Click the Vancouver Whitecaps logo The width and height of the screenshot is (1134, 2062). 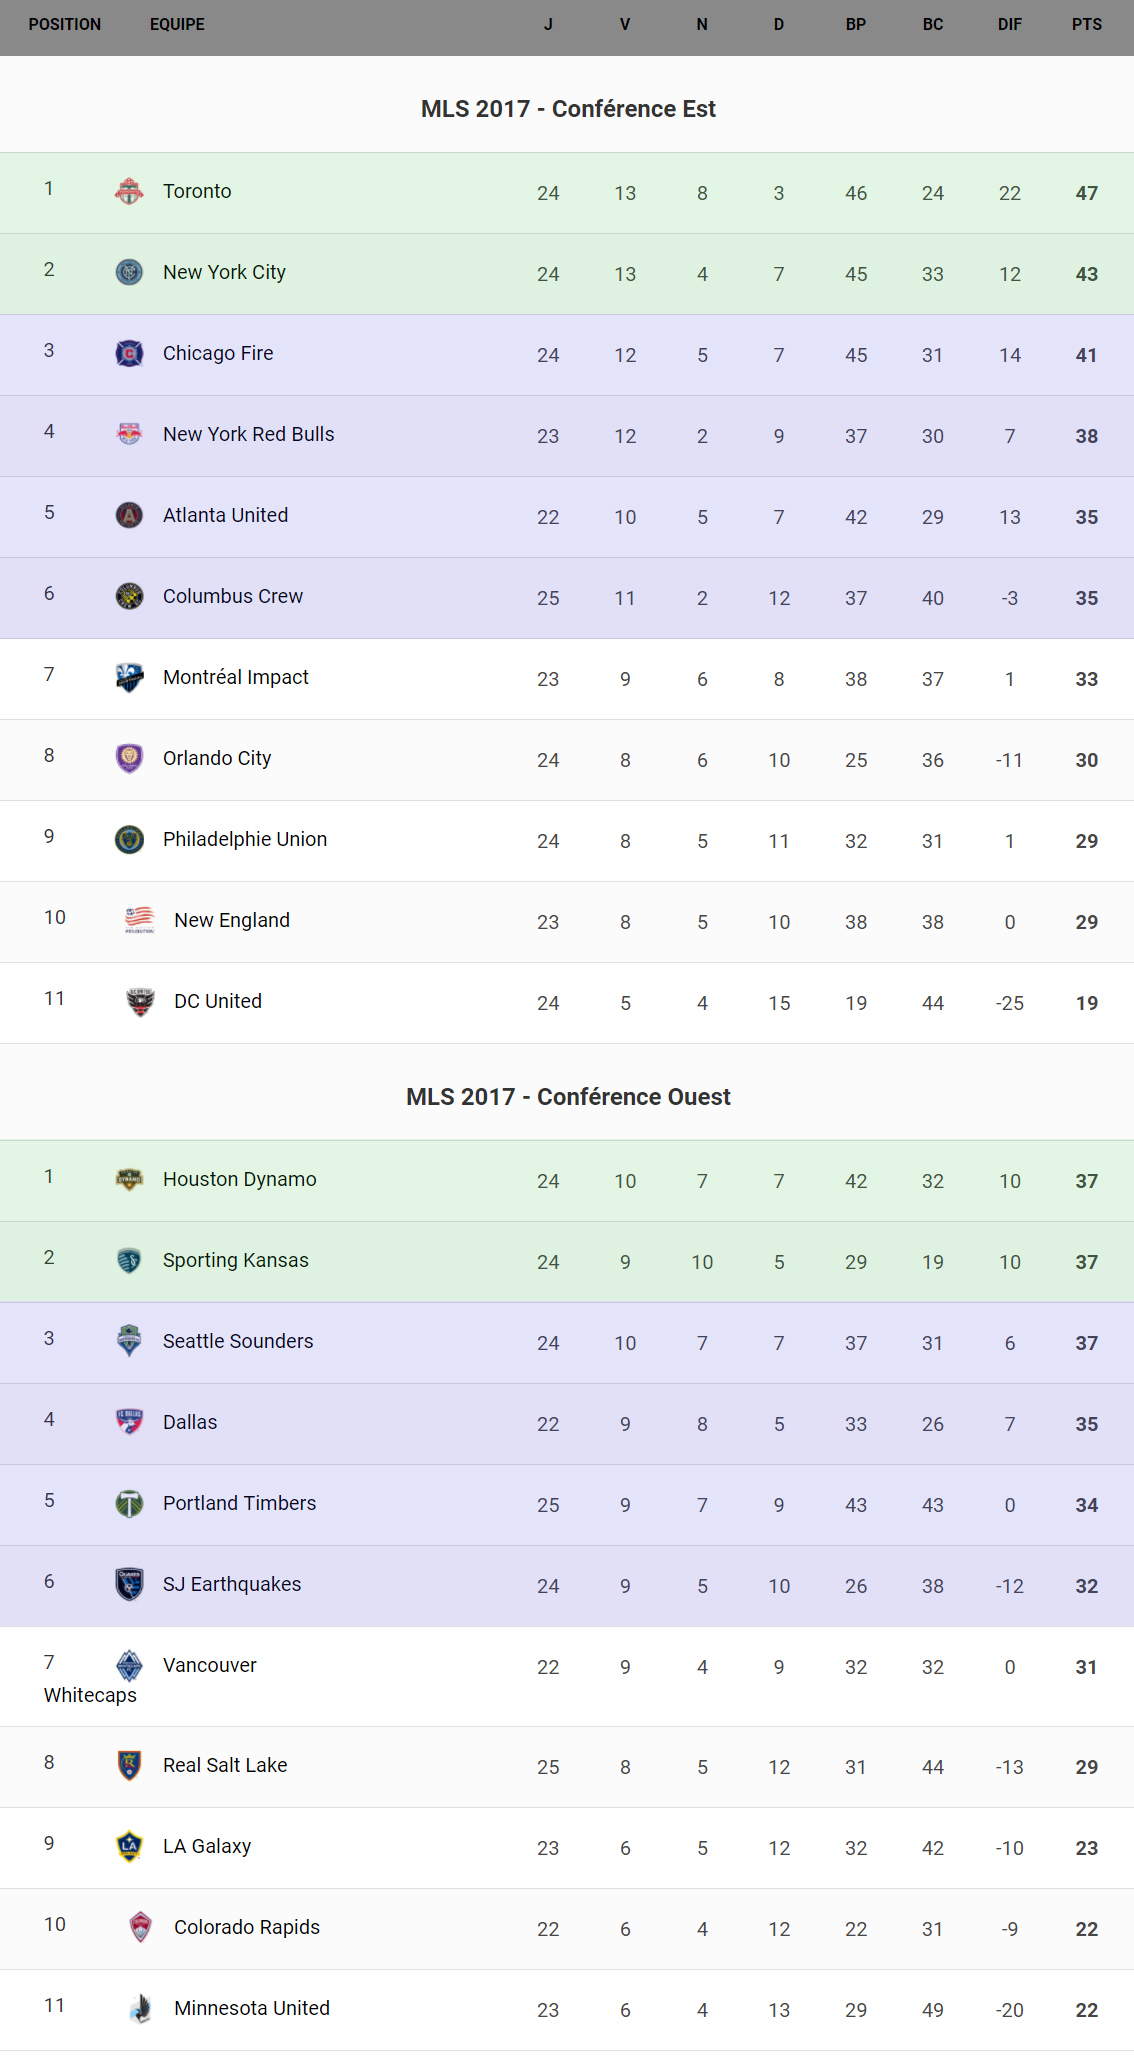pyautogui.click(x=129, y=1665)
